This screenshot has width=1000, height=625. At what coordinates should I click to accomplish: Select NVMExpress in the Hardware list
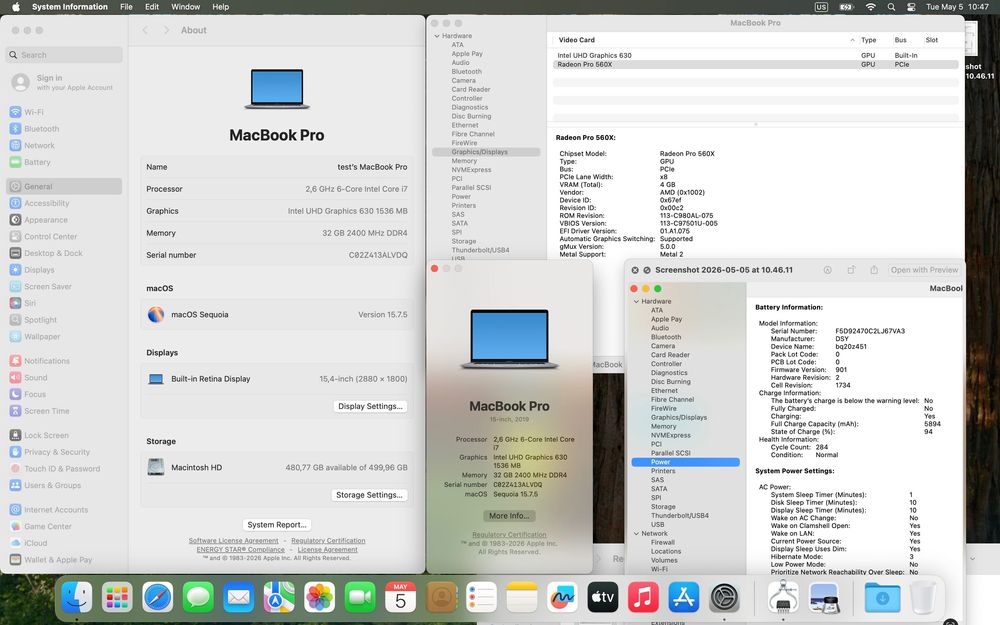pyautogui.click(x=471, y=170)
